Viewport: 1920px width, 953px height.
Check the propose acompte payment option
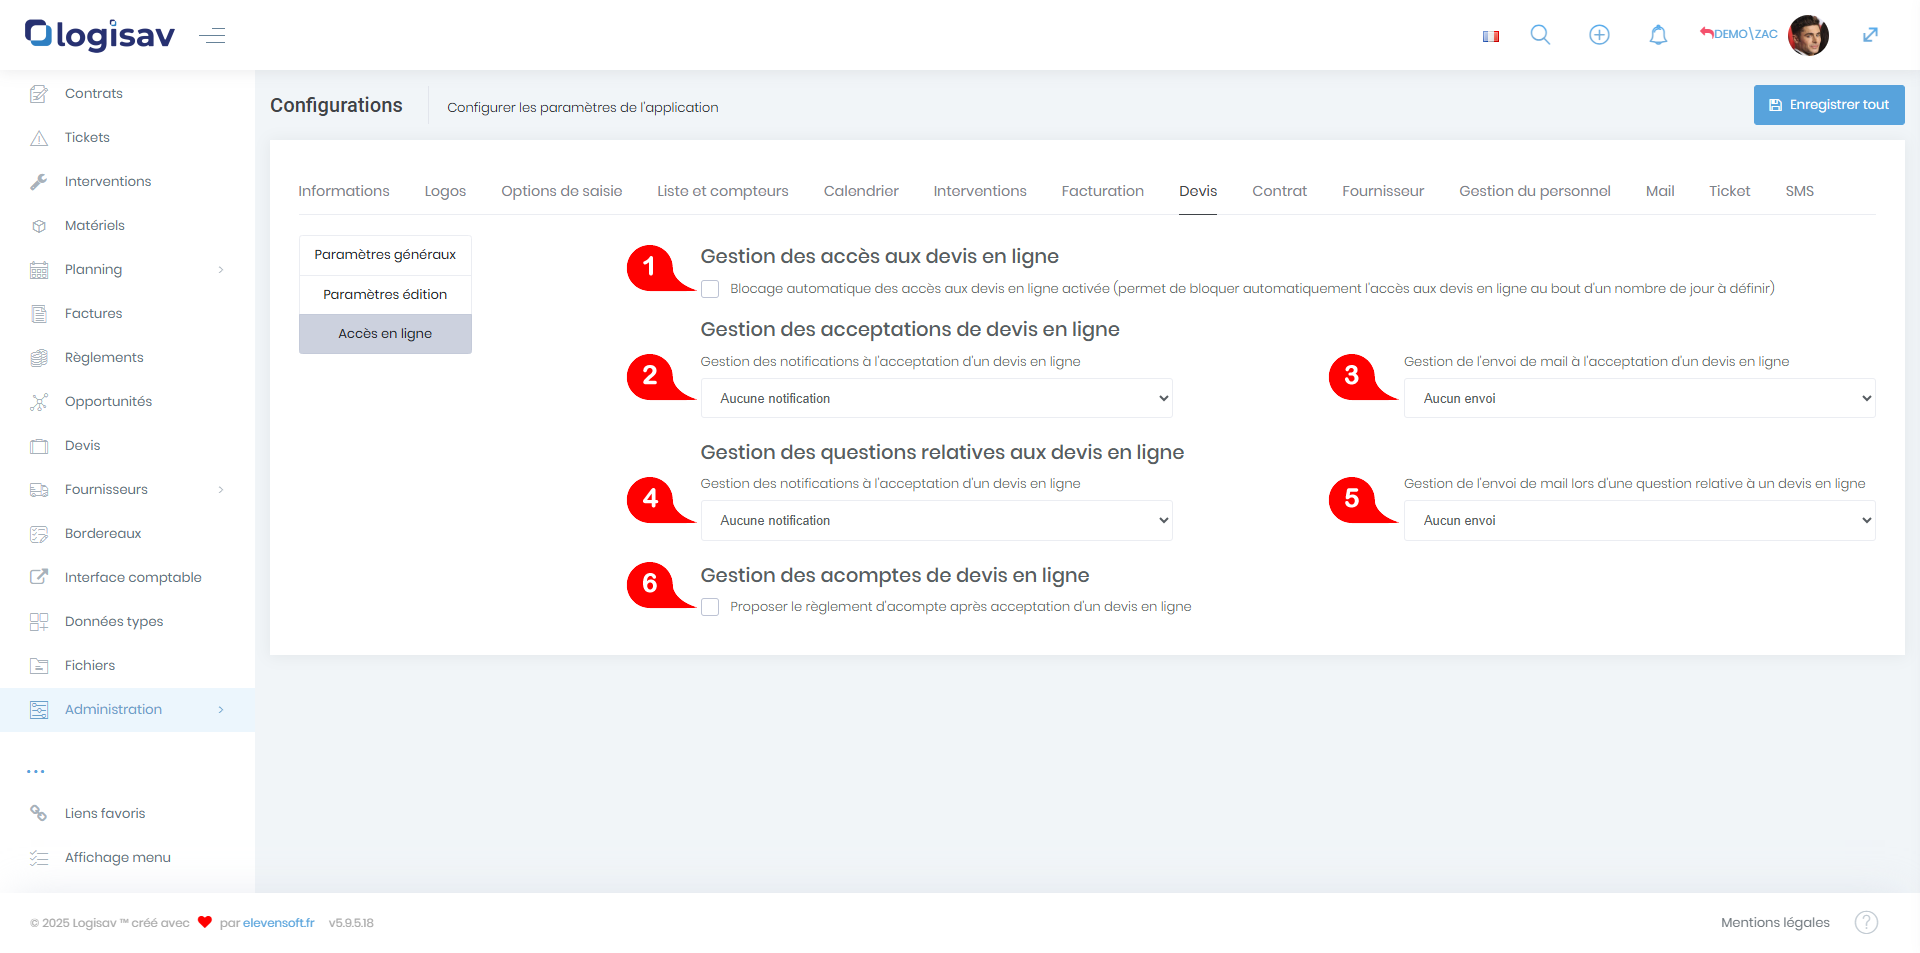(710, 607)
